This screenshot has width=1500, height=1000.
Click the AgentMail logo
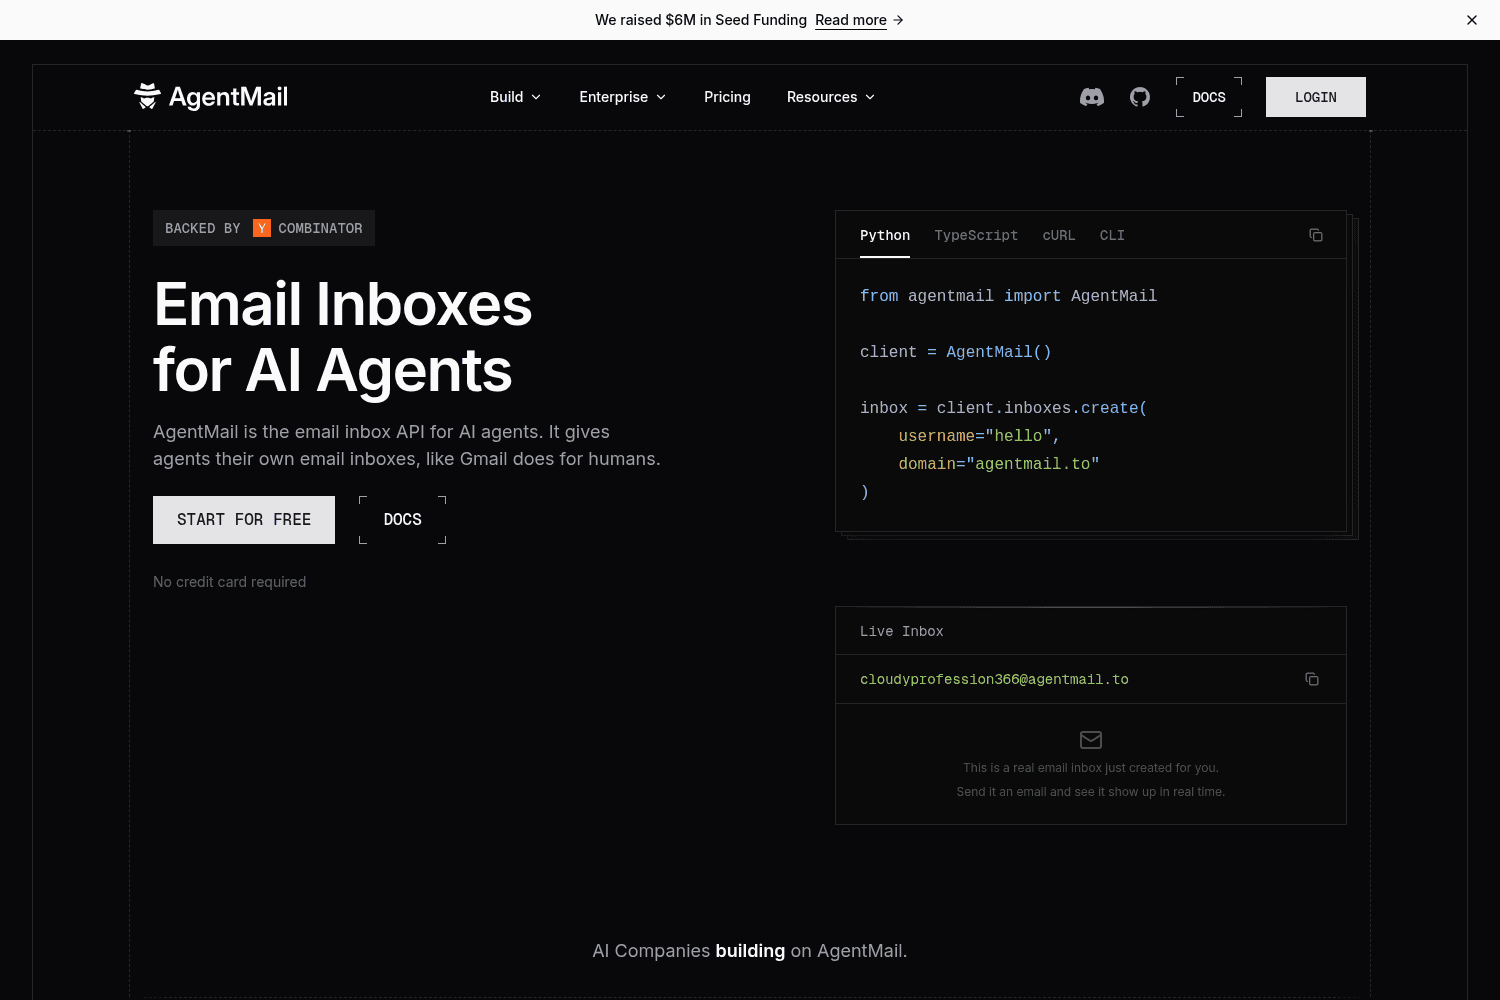[211, 97]
